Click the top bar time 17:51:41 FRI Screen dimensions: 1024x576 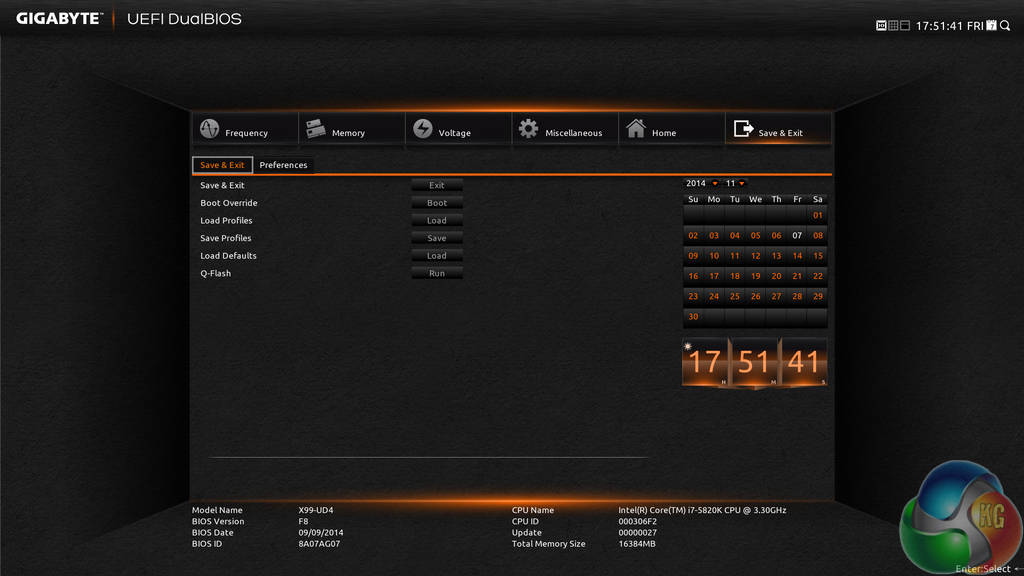pos(950,26)
